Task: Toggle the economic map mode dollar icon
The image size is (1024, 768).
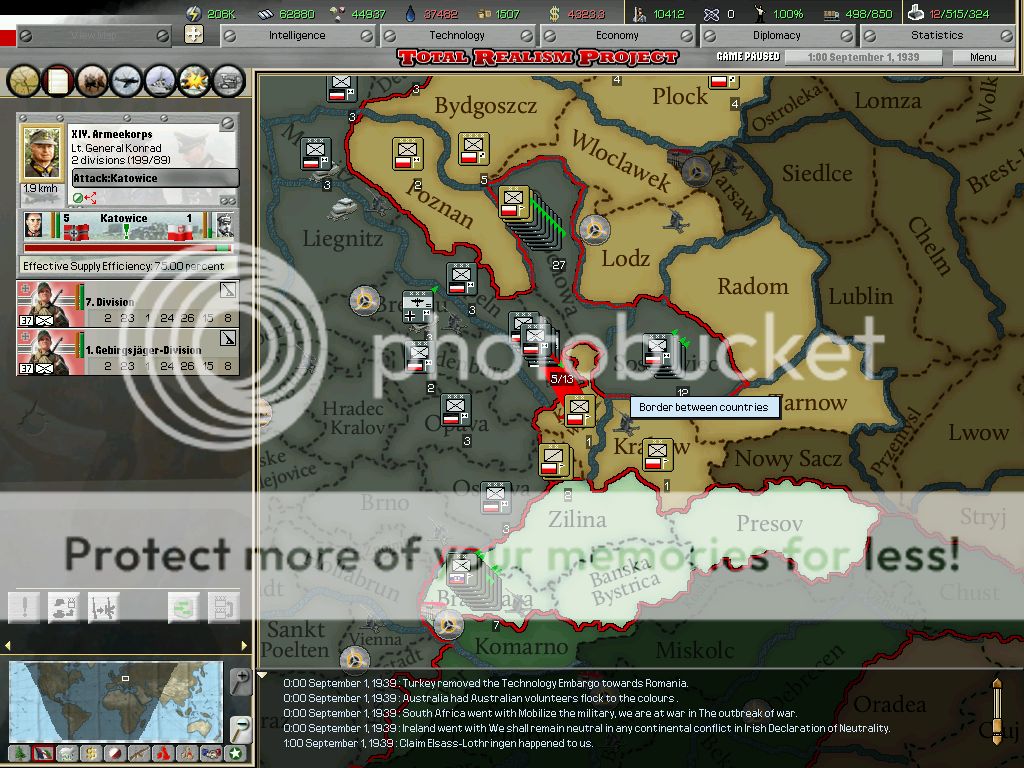Action: click(91, 753)
